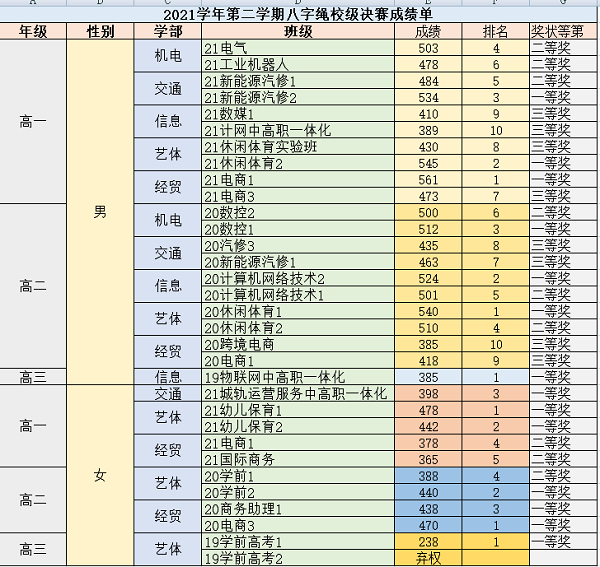This screenshot has width=600, height=567.
Task: Click the score cell with 561
Action: 428,179
